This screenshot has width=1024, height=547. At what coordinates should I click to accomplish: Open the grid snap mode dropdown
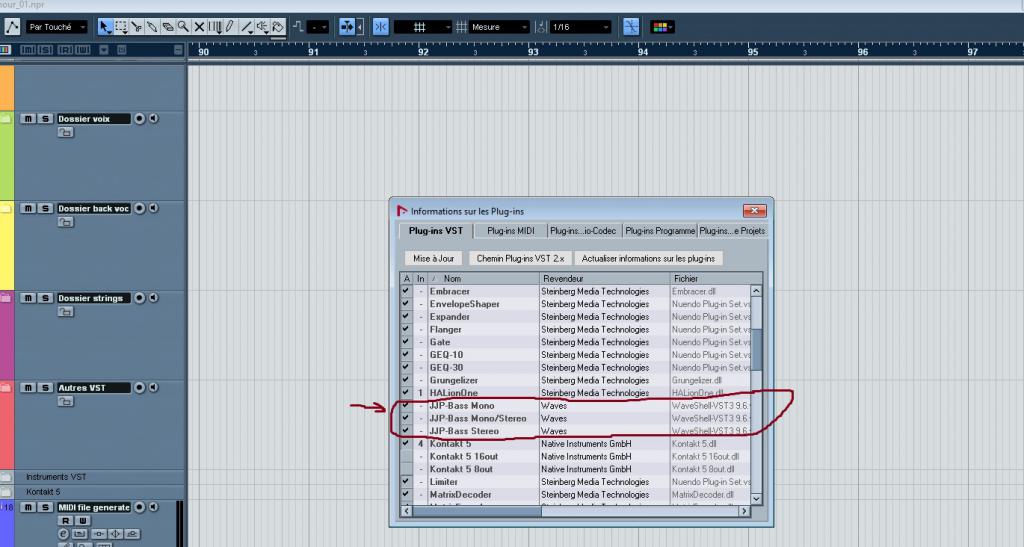[x=423, y=27]
